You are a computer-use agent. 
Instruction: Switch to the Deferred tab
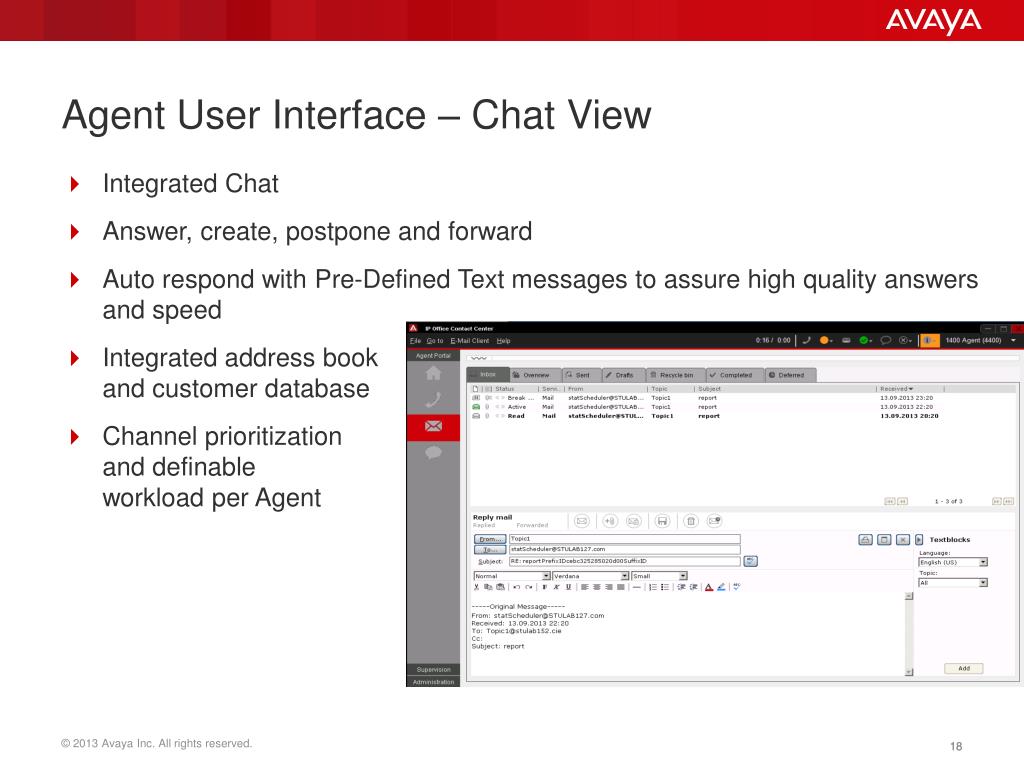[x=790, y=375]
